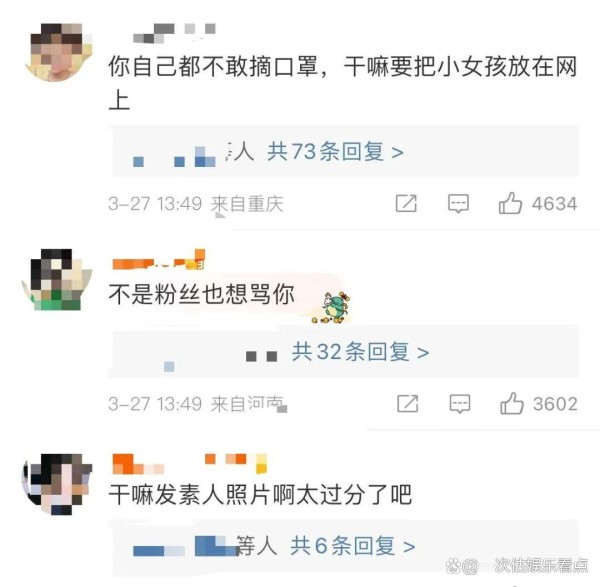Open third commenter's avatar profile

57,484
